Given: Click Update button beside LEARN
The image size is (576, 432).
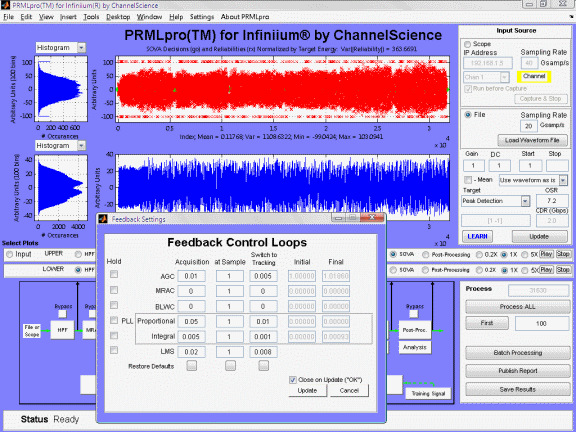Looking at the screenshot, I should (539, 237).
